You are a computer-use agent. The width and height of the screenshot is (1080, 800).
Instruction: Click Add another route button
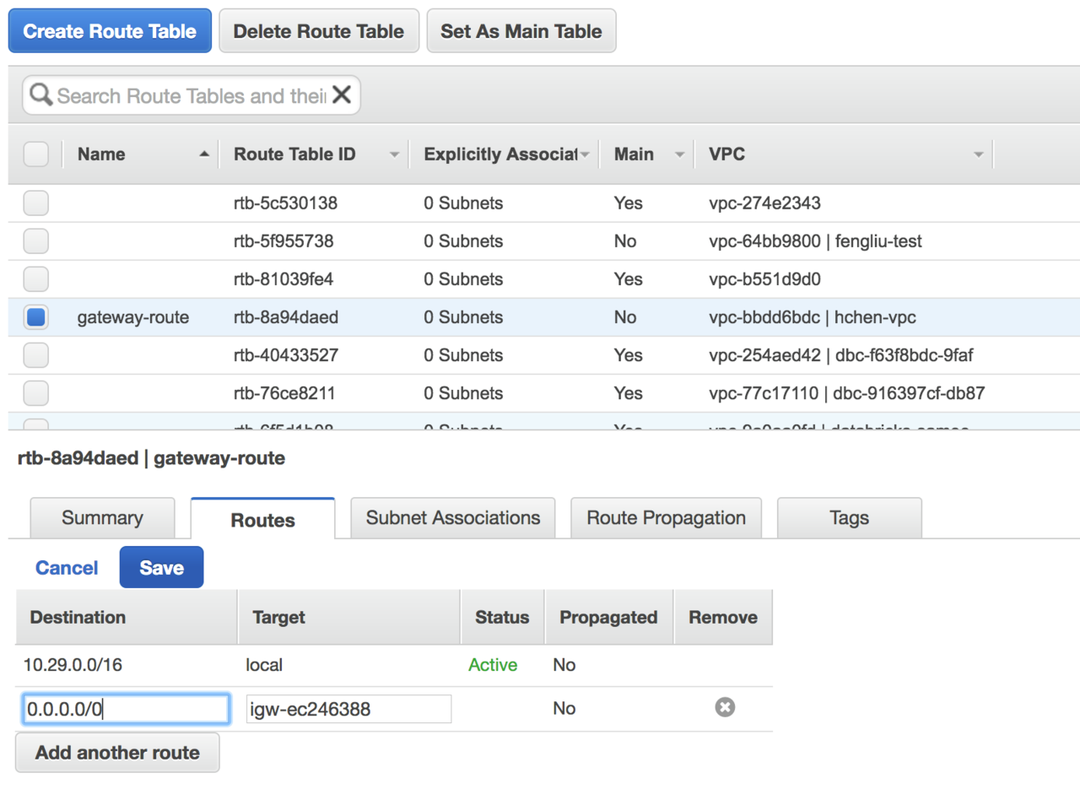(117, 753)
